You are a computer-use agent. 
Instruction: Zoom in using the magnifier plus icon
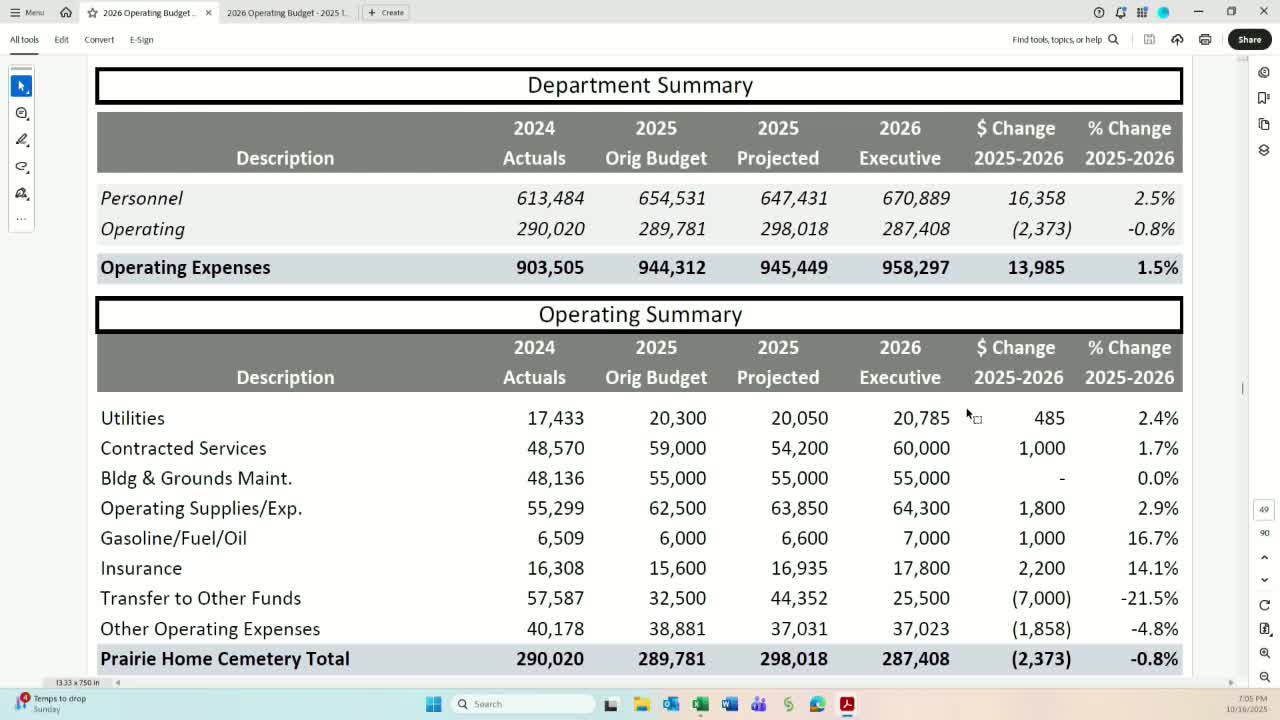coord(1264,653)
